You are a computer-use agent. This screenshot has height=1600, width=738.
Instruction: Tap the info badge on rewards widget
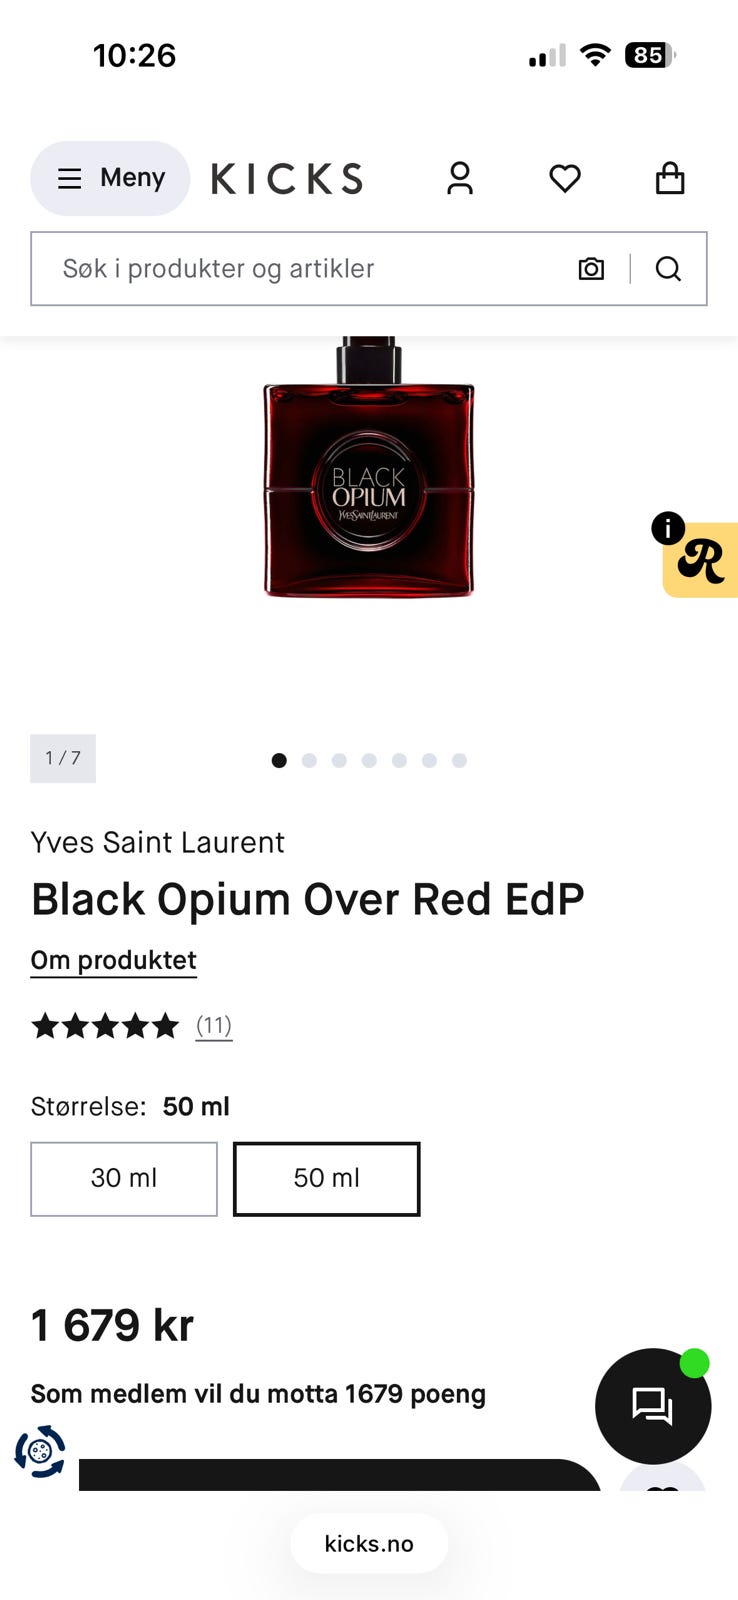[x=668, y=528]
